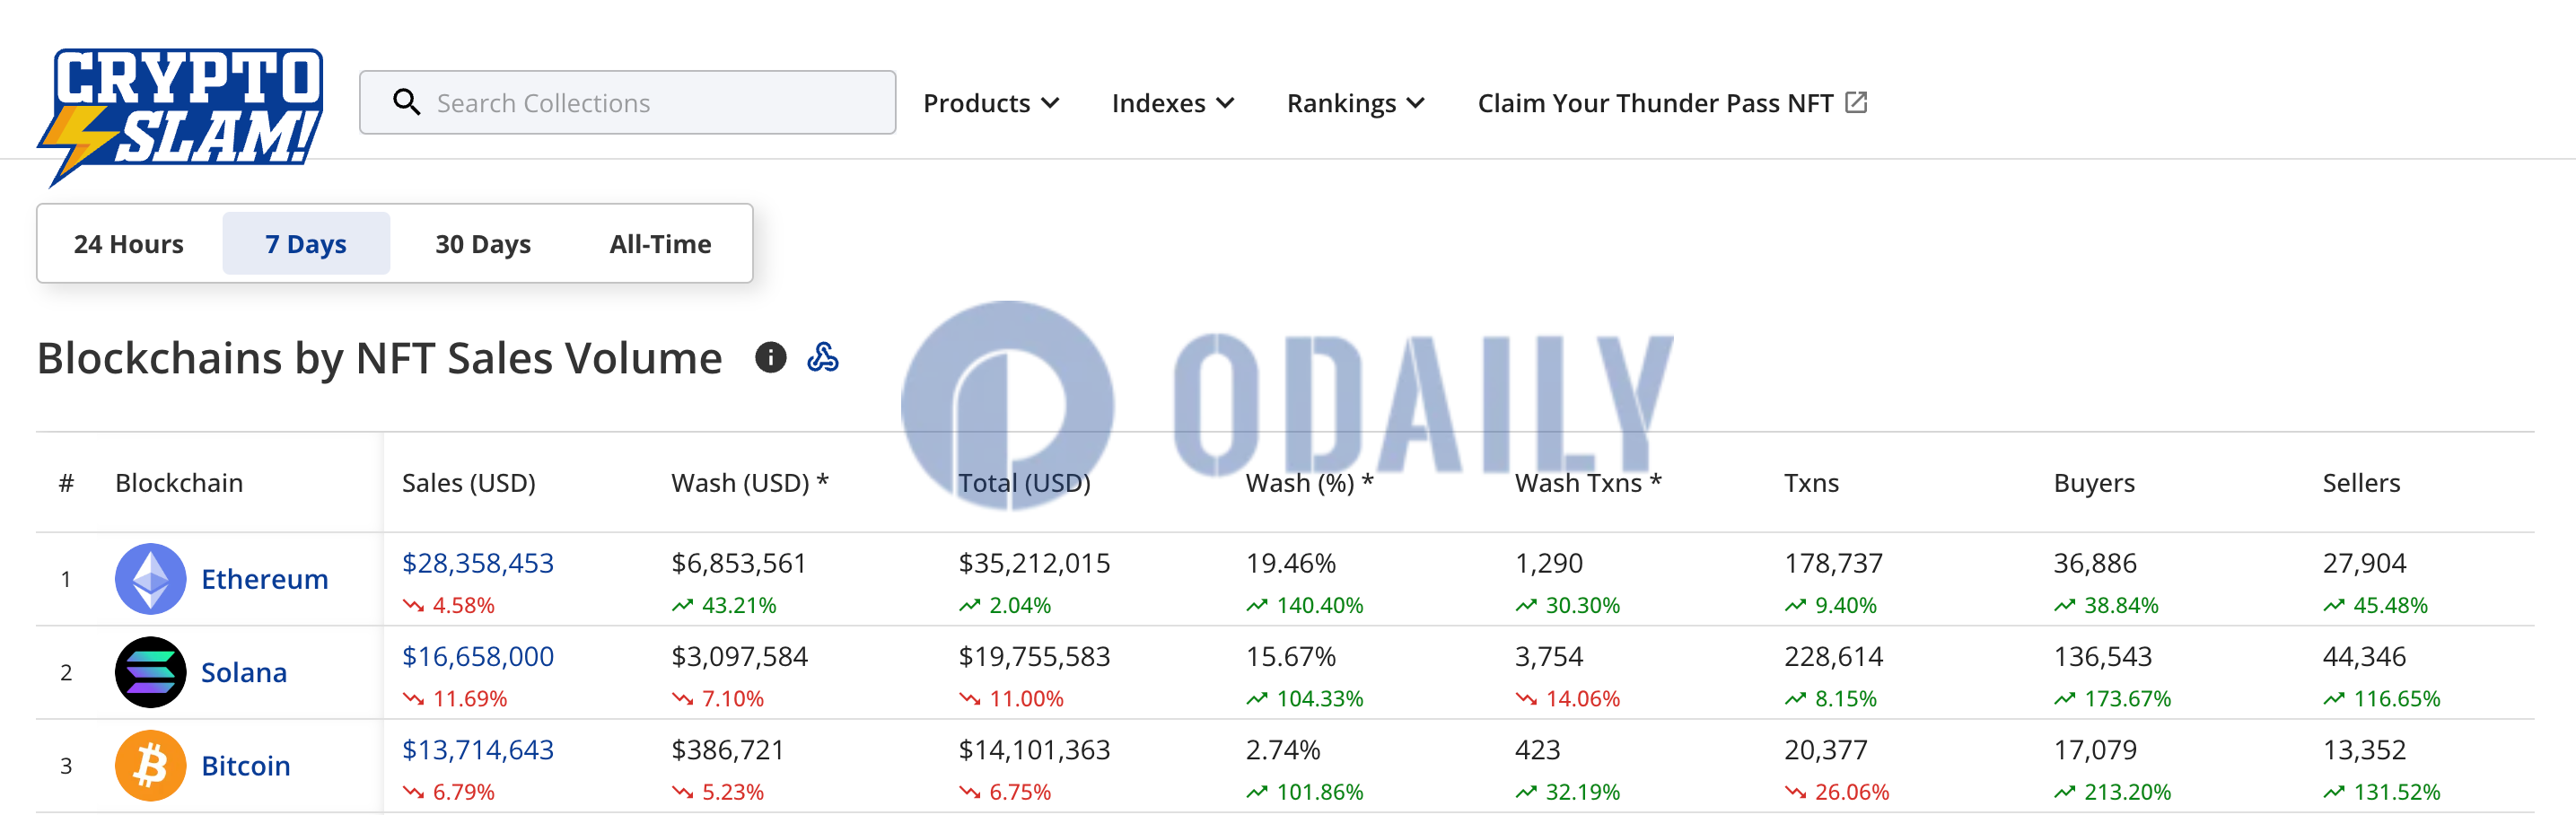The width and height of the screenshot is (2576, 815).
Task: Click Bitcoin buyers count 17,079
Action: tap(2095, 749)
